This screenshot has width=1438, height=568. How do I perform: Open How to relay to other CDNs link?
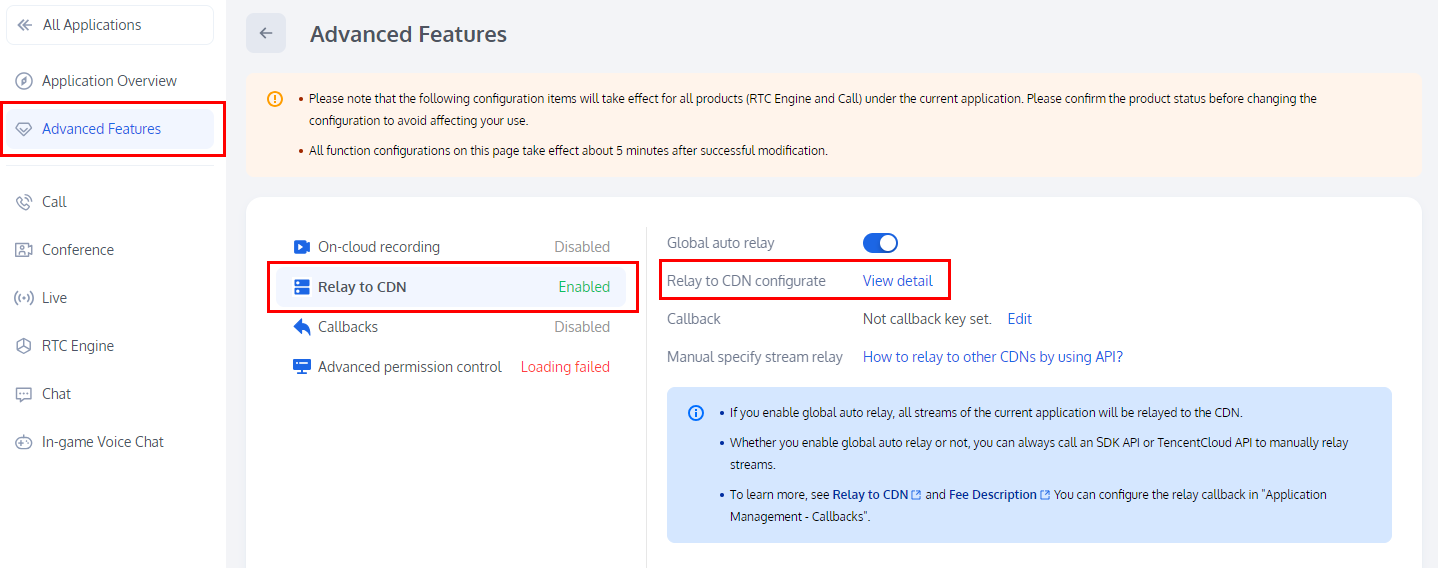(992, 357)
